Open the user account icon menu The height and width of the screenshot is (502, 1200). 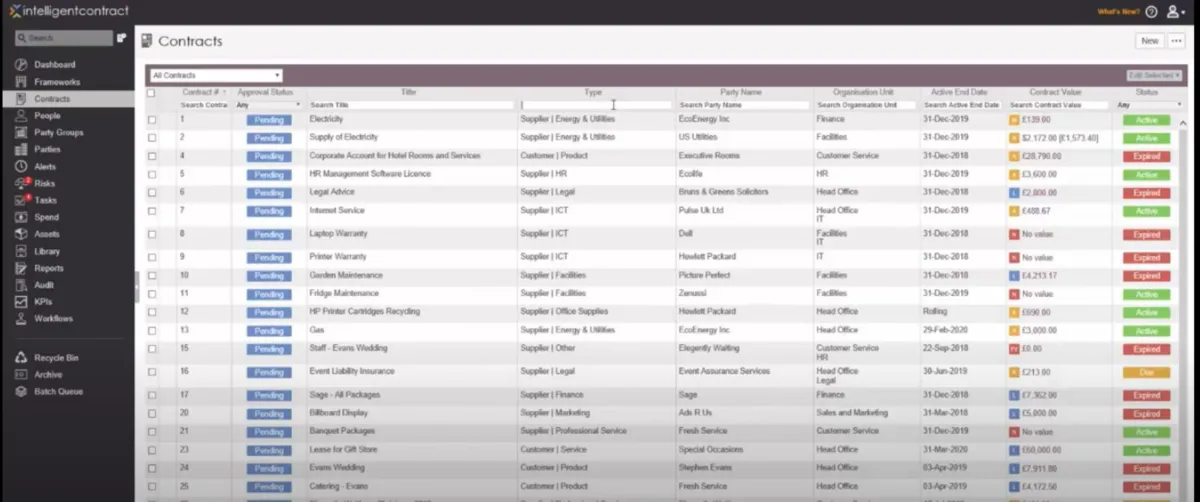pyautogui.click(x=1176, y=12)
